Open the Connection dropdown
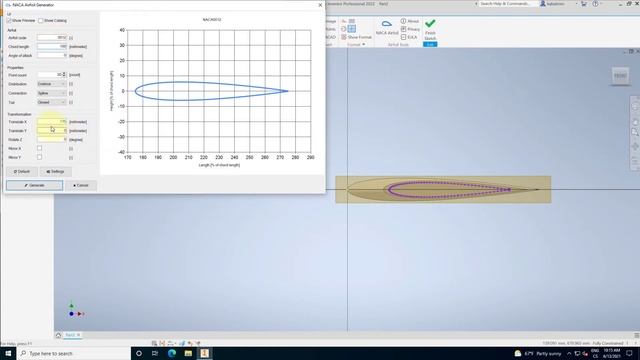This screenshot has width=640, height=360. click(x=51, y=93)
